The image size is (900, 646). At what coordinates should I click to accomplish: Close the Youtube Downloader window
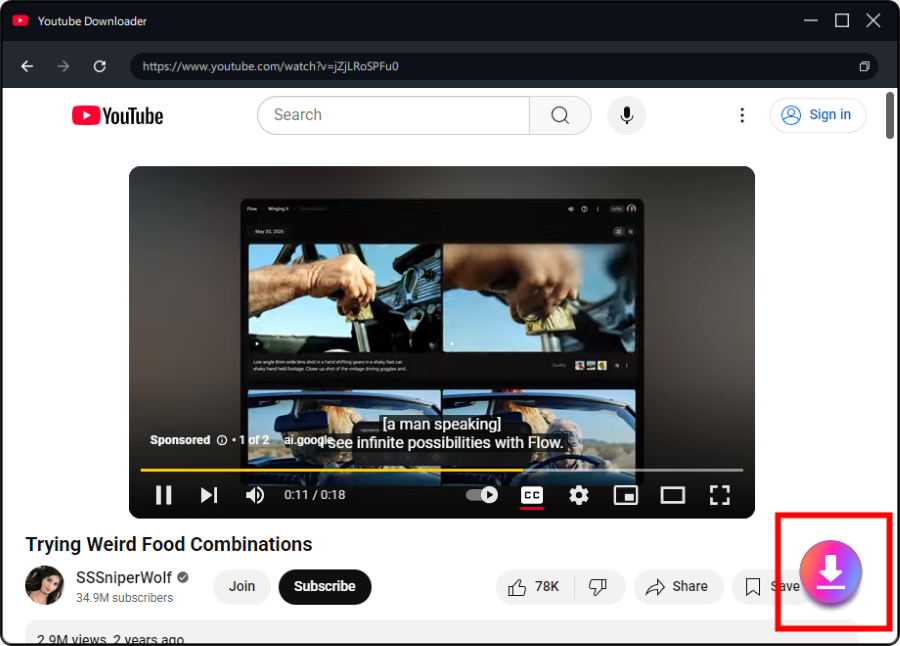(873, 21)
